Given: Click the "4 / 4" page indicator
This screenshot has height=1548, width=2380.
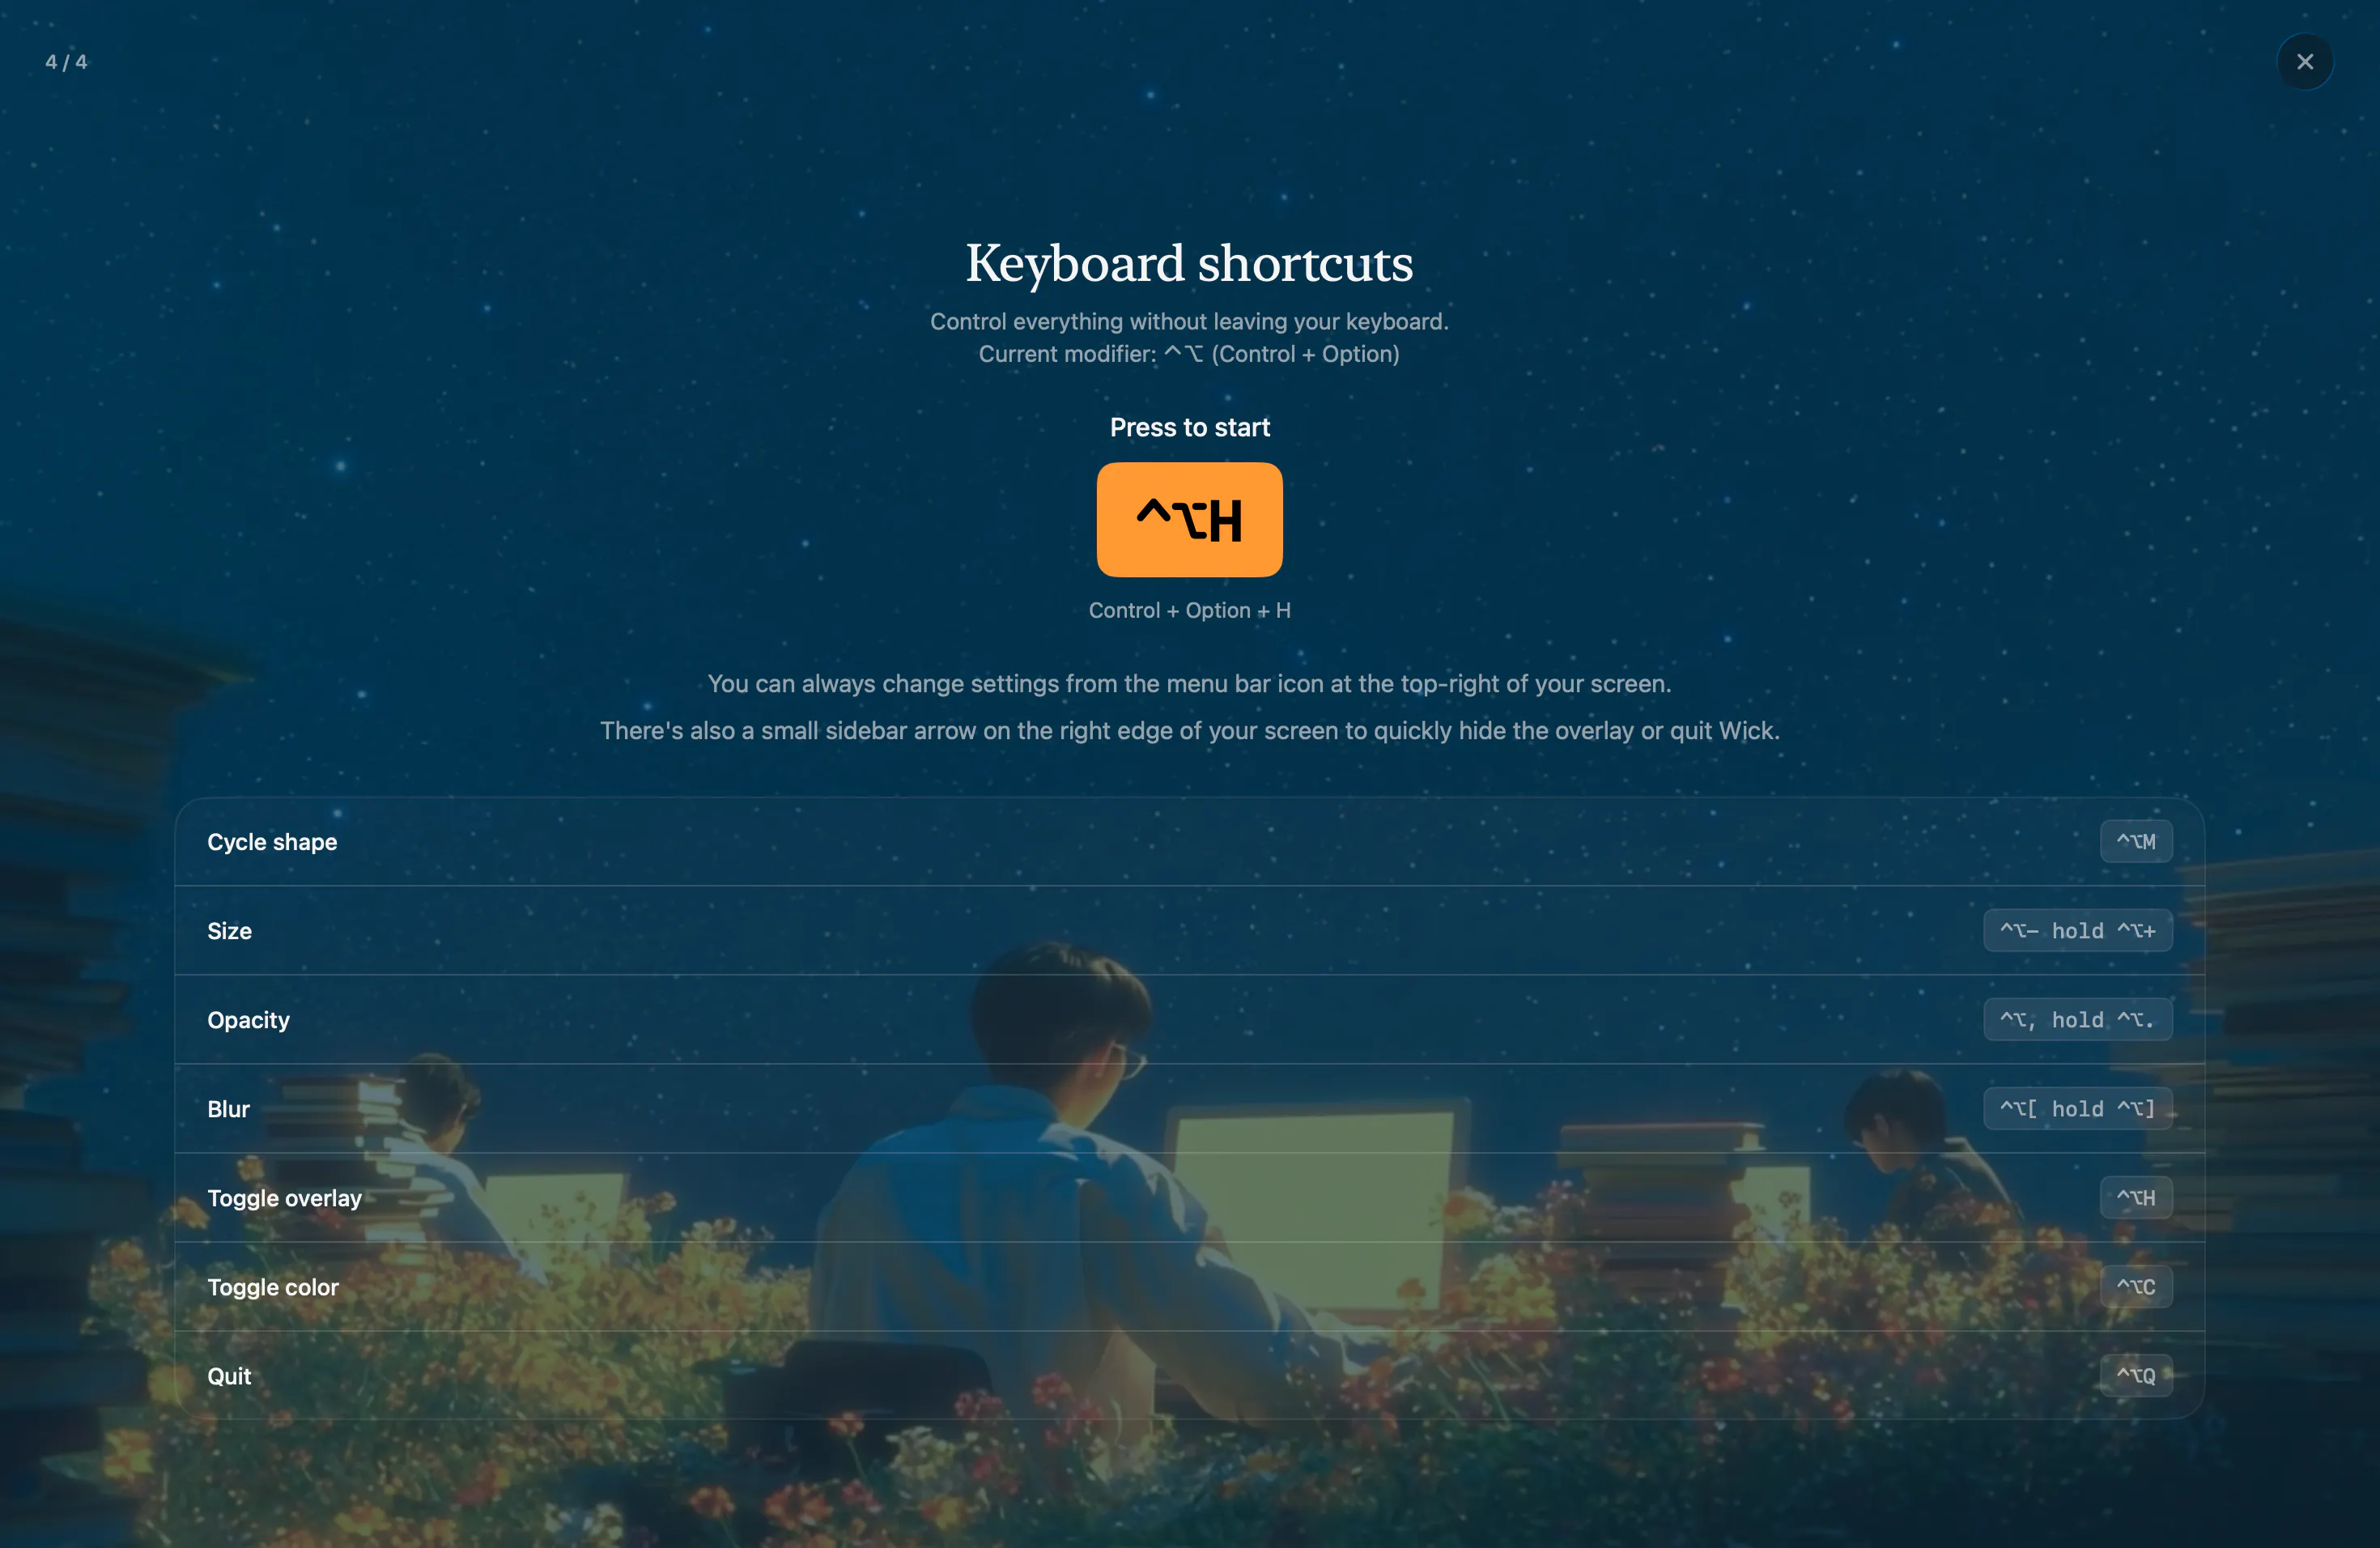Looking at the screenshot, I should pos(66,62).
